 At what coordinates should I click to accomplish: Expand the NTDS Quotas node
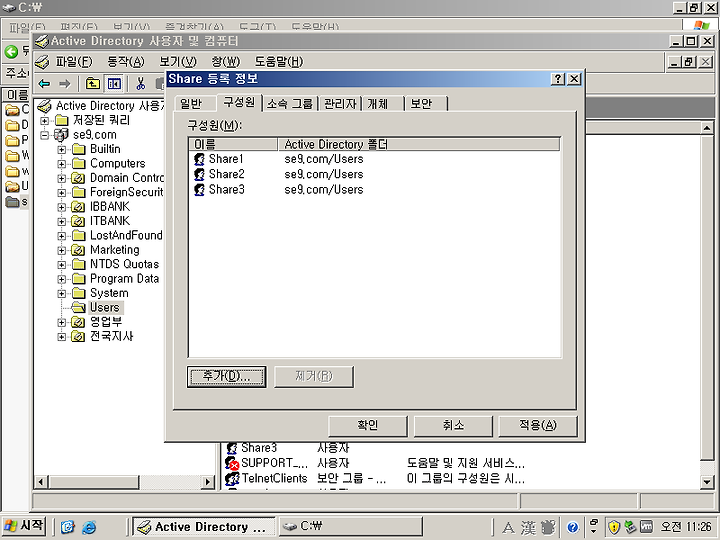[x=62, y=265]
